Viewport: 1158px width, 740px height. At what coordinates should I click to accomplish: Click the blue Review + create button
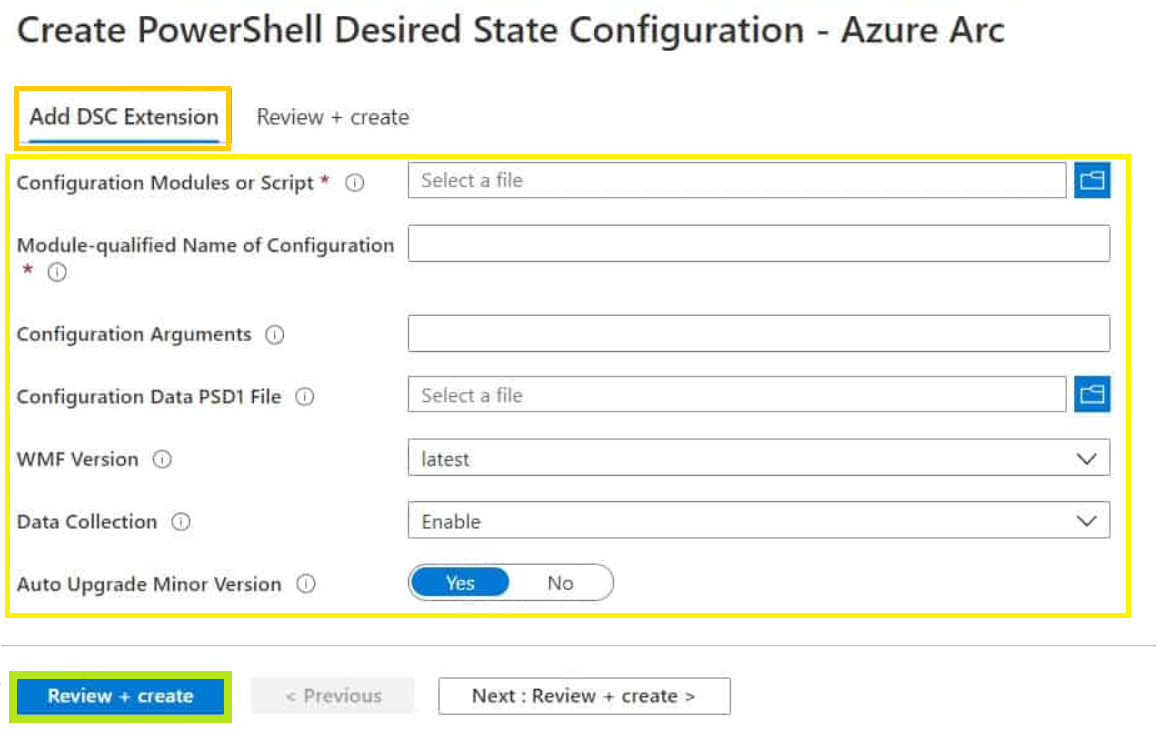(120, 696)
